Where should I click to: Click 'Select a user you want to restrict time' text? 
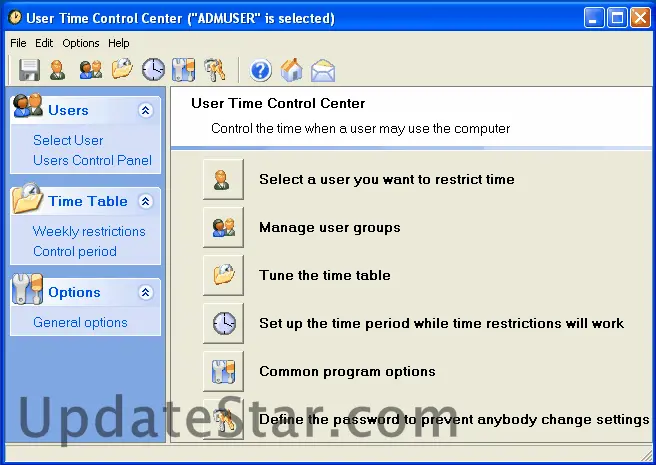(x=387, y=179)
